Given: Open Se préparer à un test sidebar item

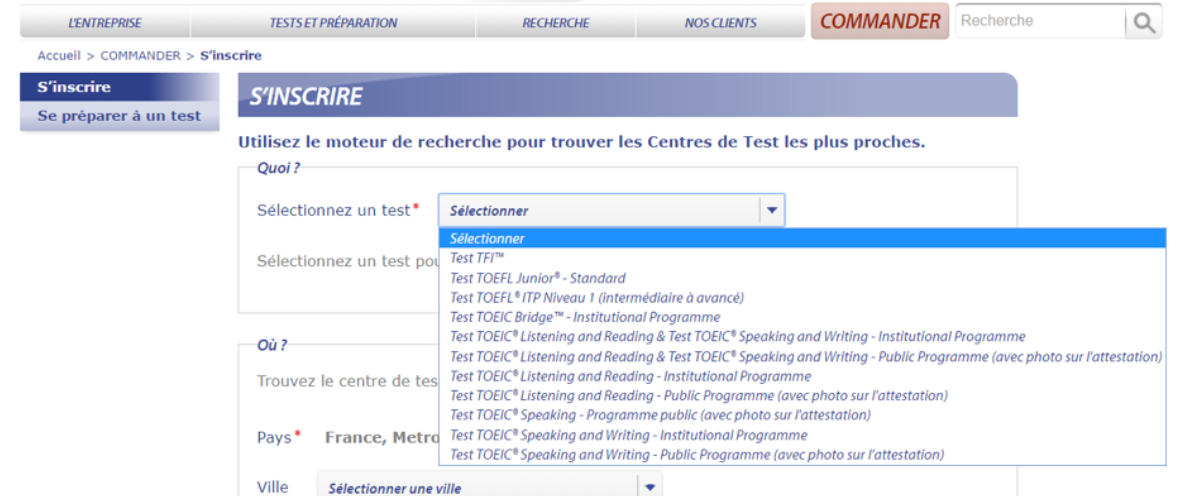Looking at the screenshot, I should 119,116.
